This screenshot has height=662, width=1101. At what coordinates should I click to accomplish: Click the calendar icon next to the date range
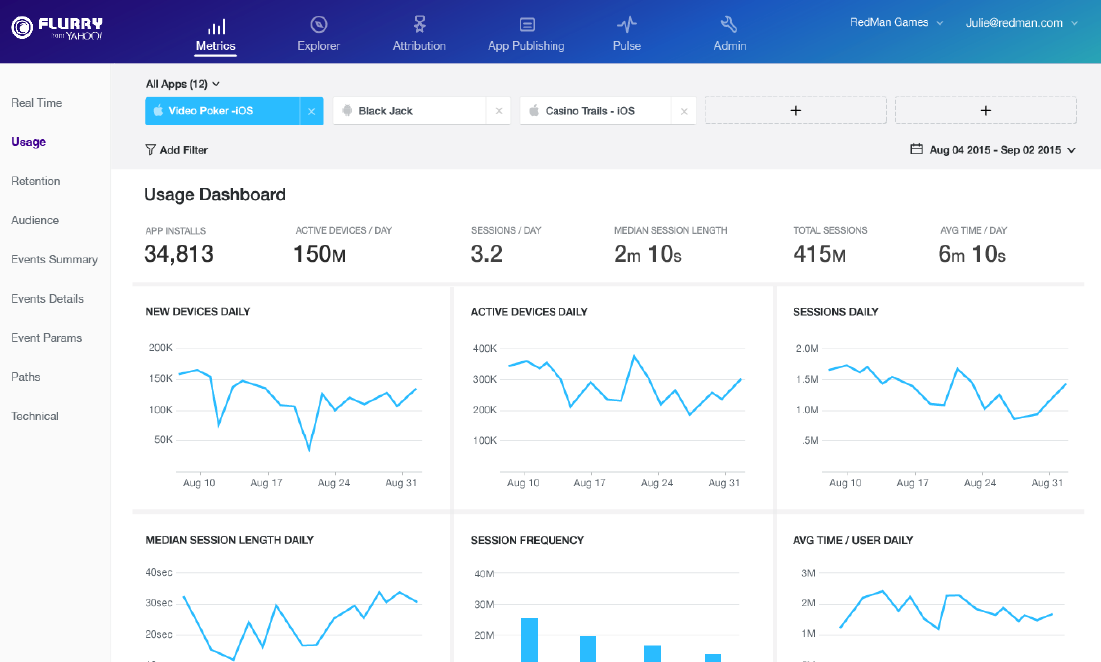tap(916, 148)
